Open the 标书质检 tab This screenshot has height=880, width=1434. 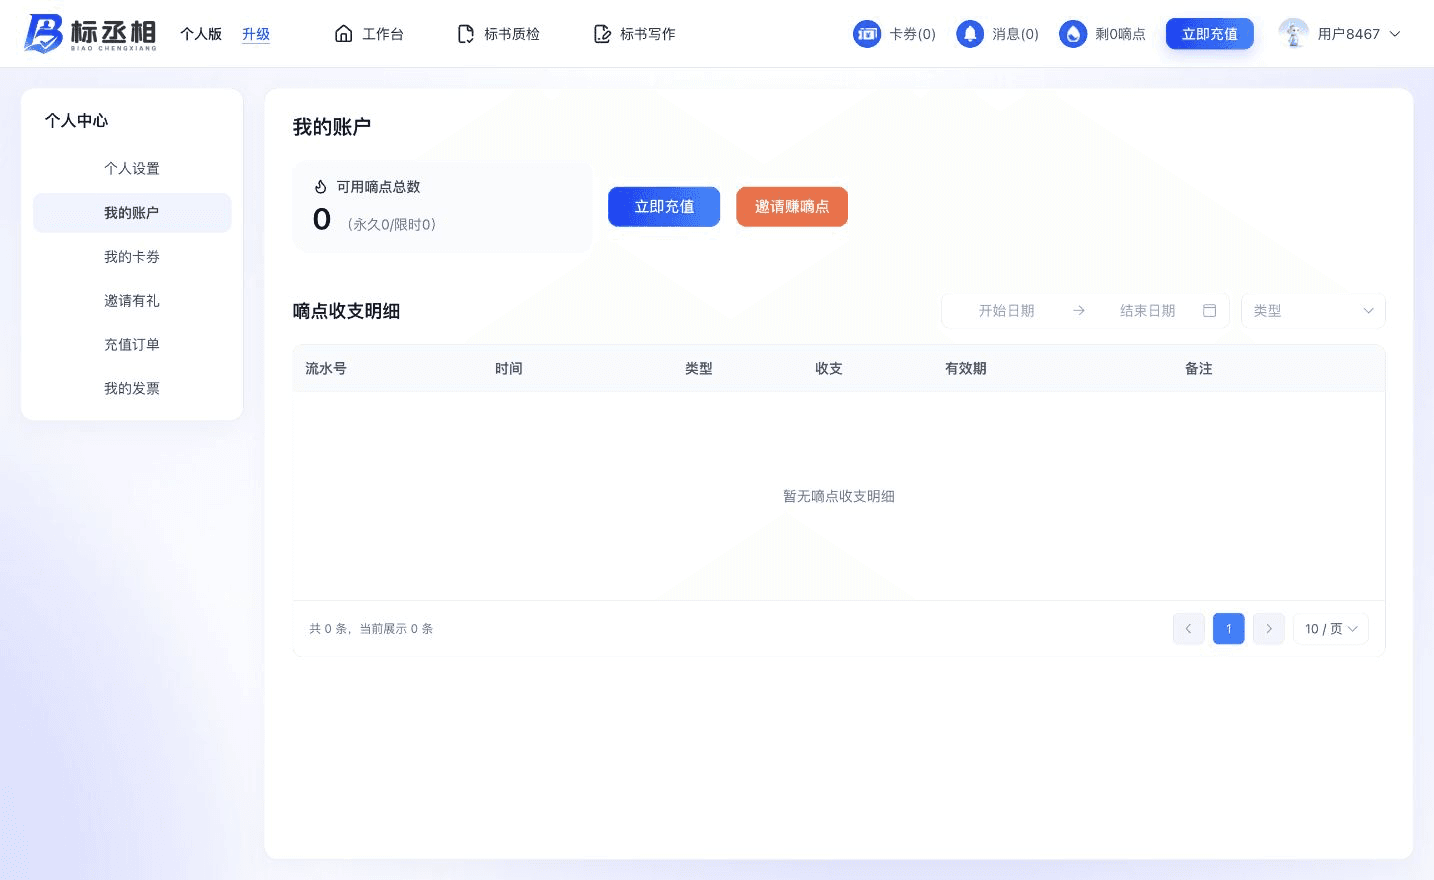(x=498, y=34)
